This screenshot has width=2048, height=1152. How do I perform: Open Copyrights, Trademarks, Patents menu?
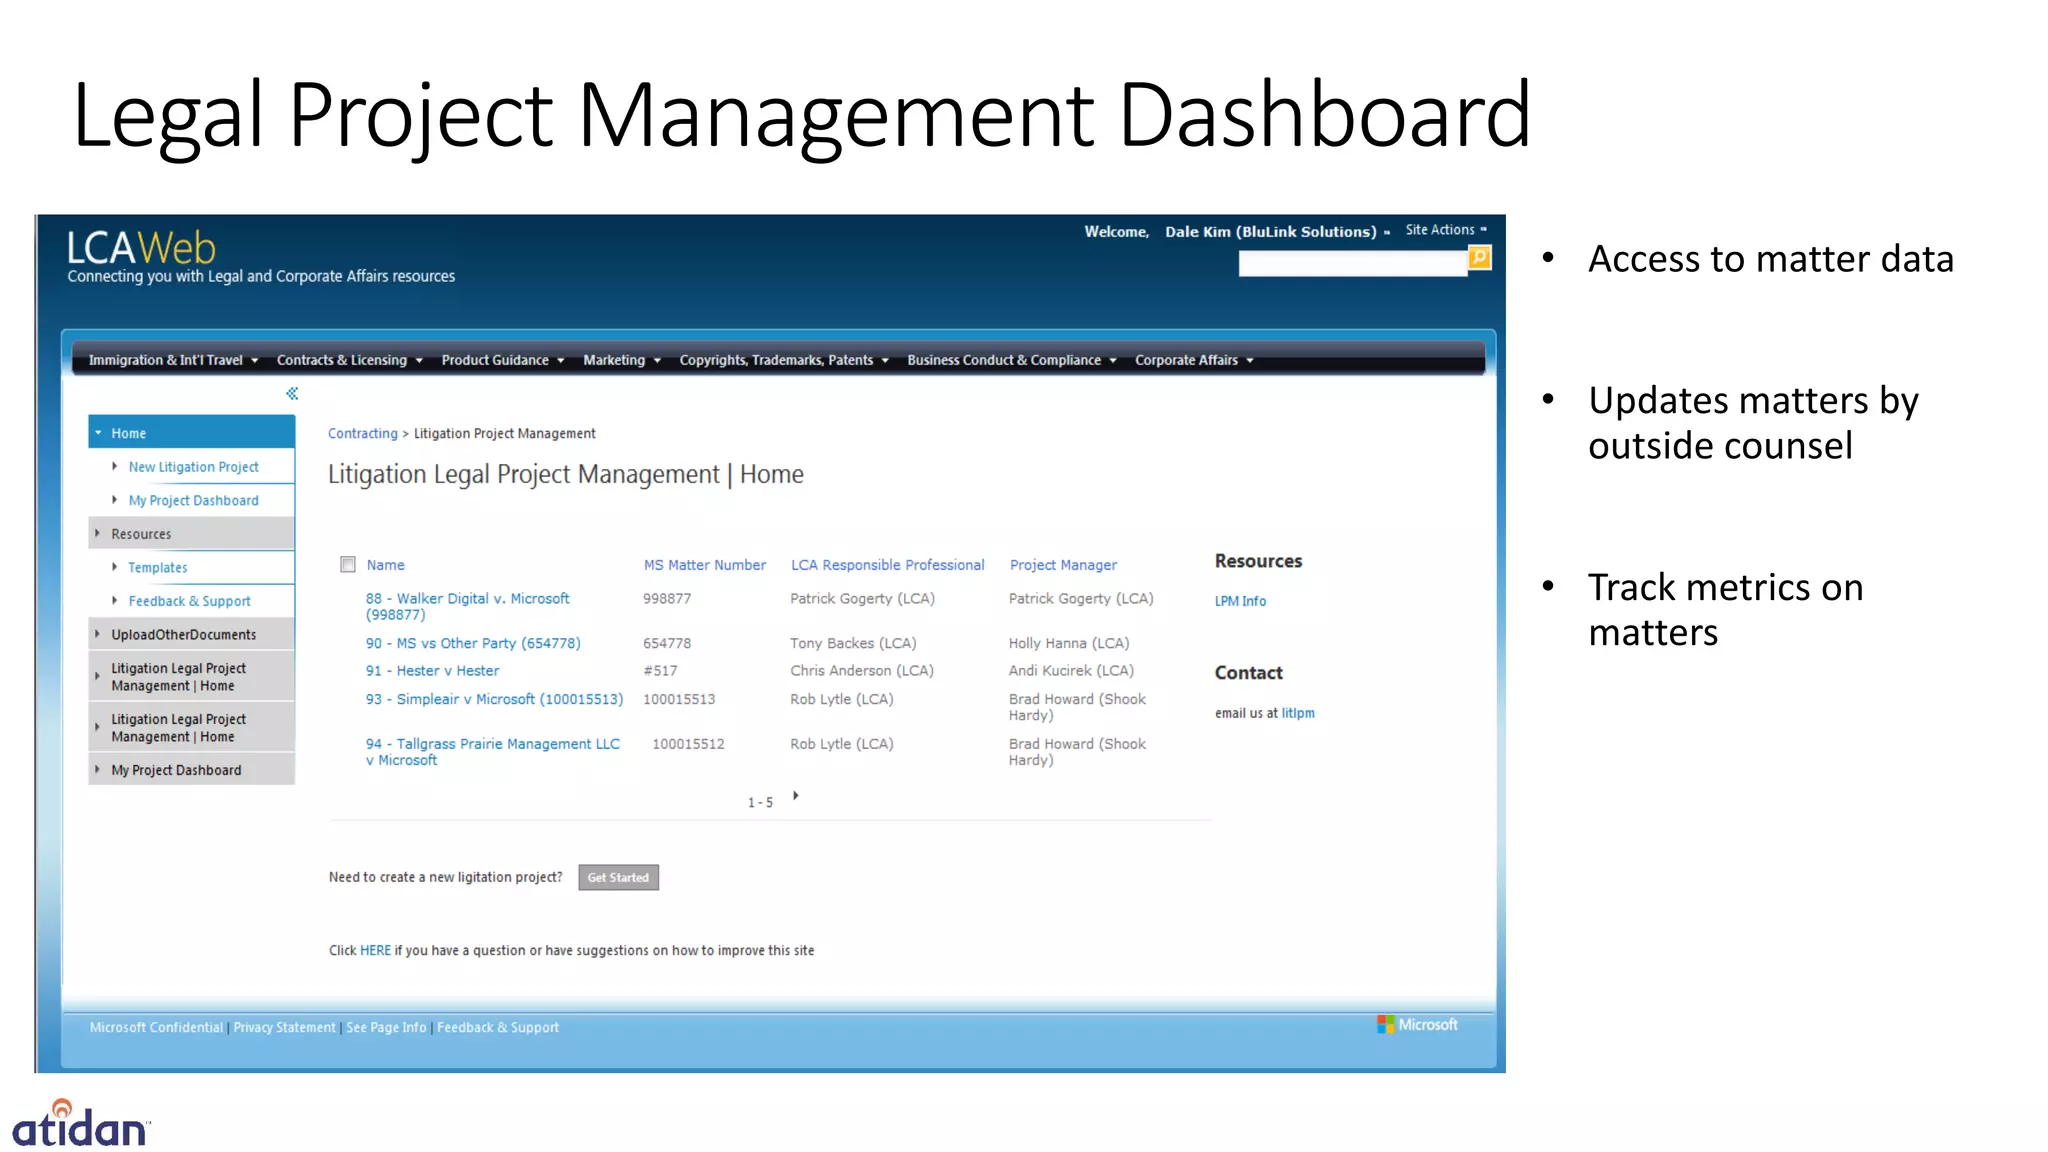(784, 360)
